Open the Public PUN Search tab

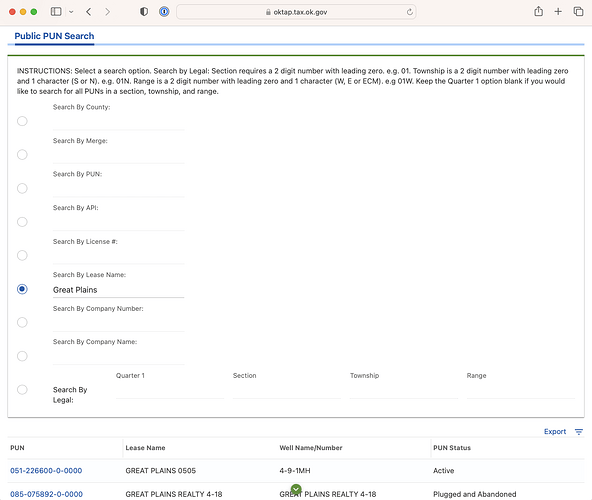tap(54, 36)
